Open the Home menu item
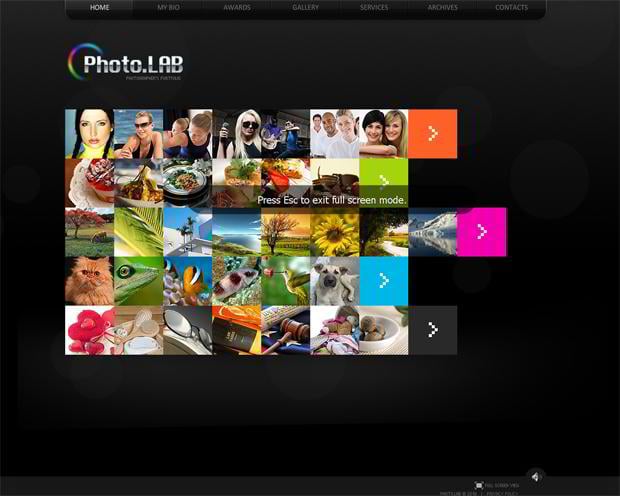Viewport: 620px width, 496px height. pyautogui.click(x=100, y=8)
